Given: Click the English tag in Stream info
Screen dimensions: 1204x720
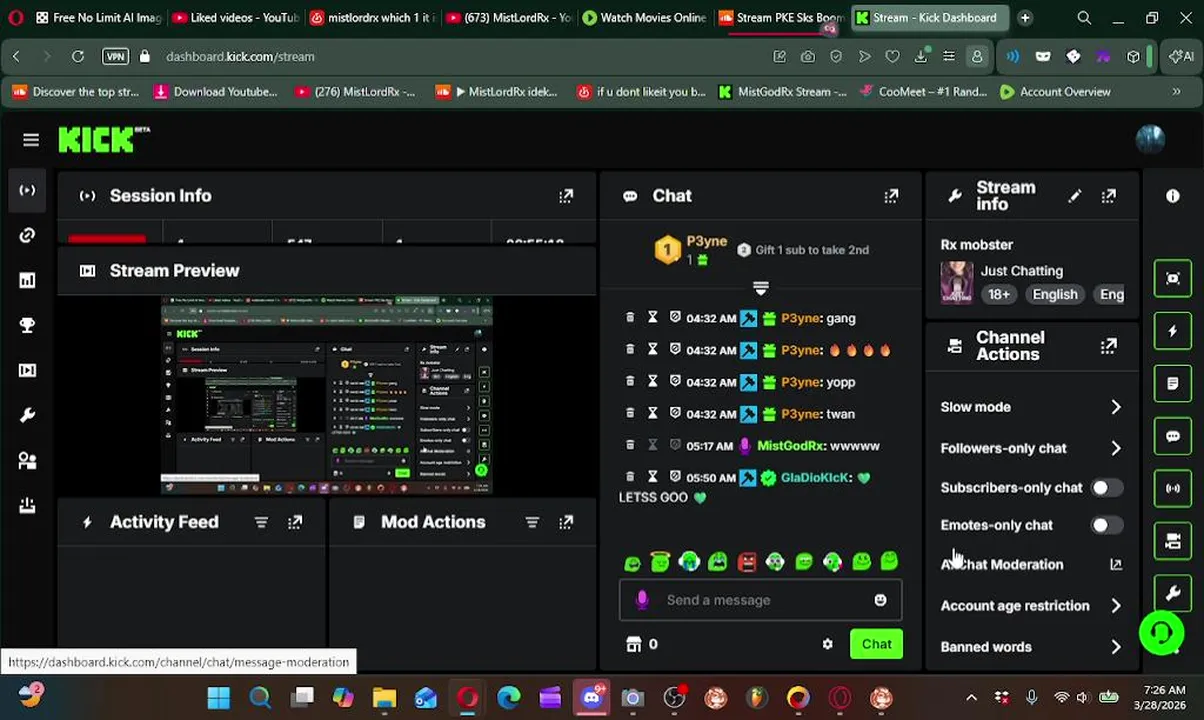Looking at the screenshot, I should click(x=1055, y=294).
